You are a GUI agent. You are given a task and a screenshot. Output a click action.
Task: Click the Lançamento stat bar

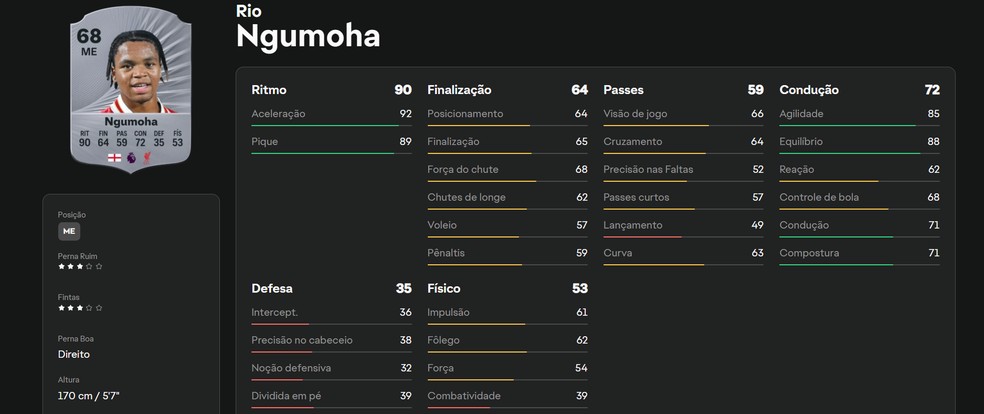[683, 237]
